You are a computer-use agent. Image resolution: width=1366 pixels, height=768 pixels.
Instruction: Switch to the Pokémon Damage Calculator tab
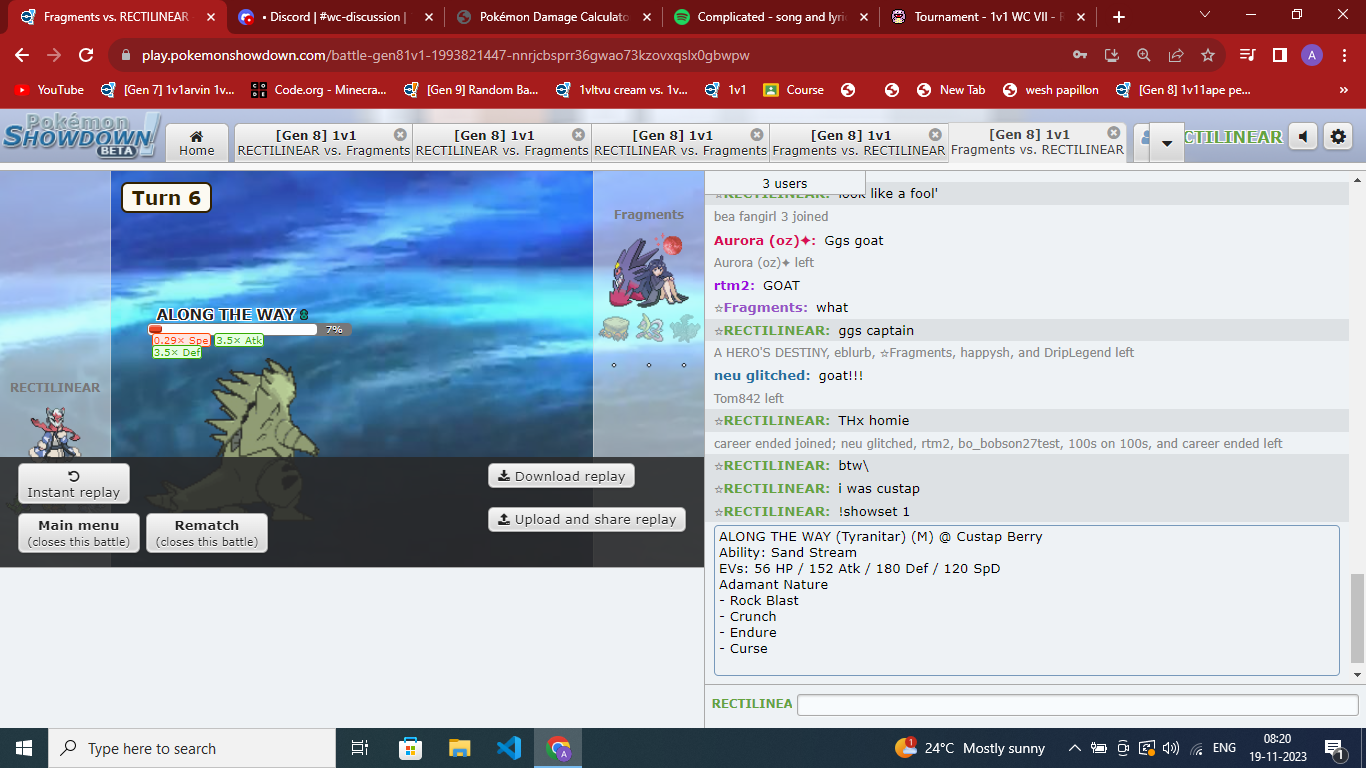553,17
